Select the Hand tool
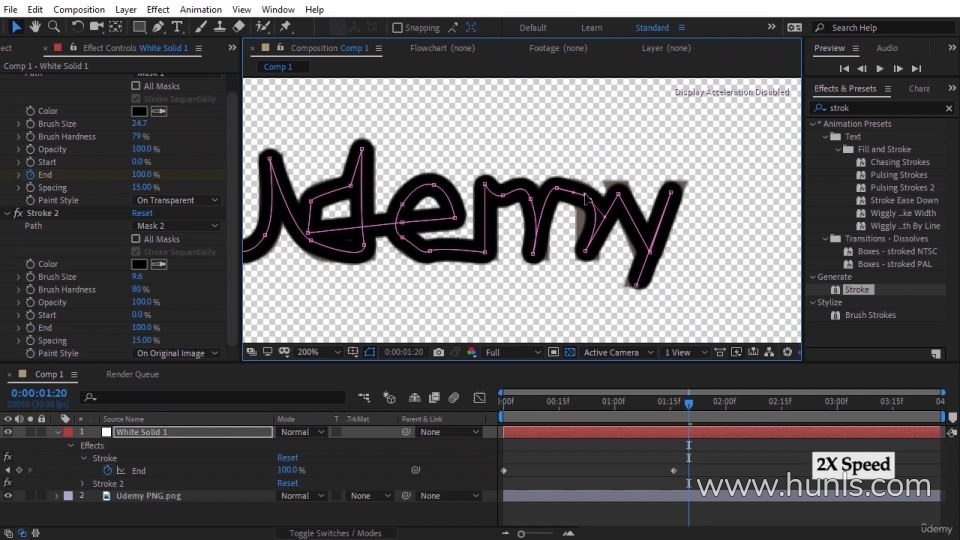 coord(35,27)
